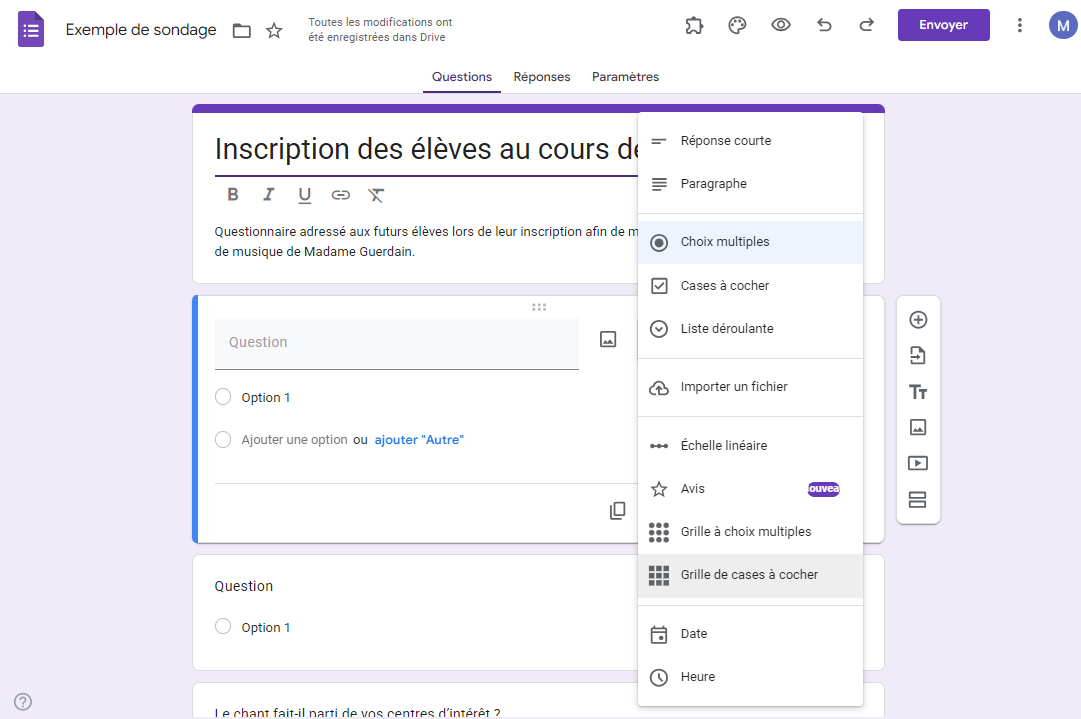Switch to the Réponses tab
The width and height of the screenshot is (1081, 719).
point(541,76)
